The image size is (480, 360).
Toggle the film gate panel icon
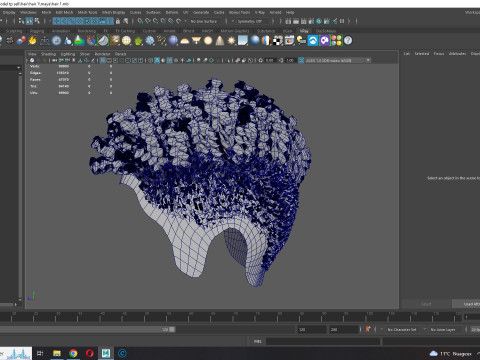(109, 60)
